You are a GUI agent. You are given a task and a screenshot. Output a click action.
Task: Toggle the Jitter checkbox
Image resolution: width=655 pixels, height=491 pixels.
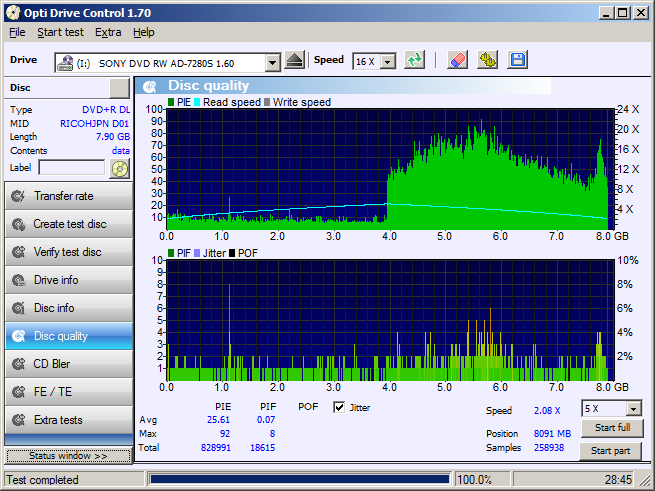pos(339,407)
